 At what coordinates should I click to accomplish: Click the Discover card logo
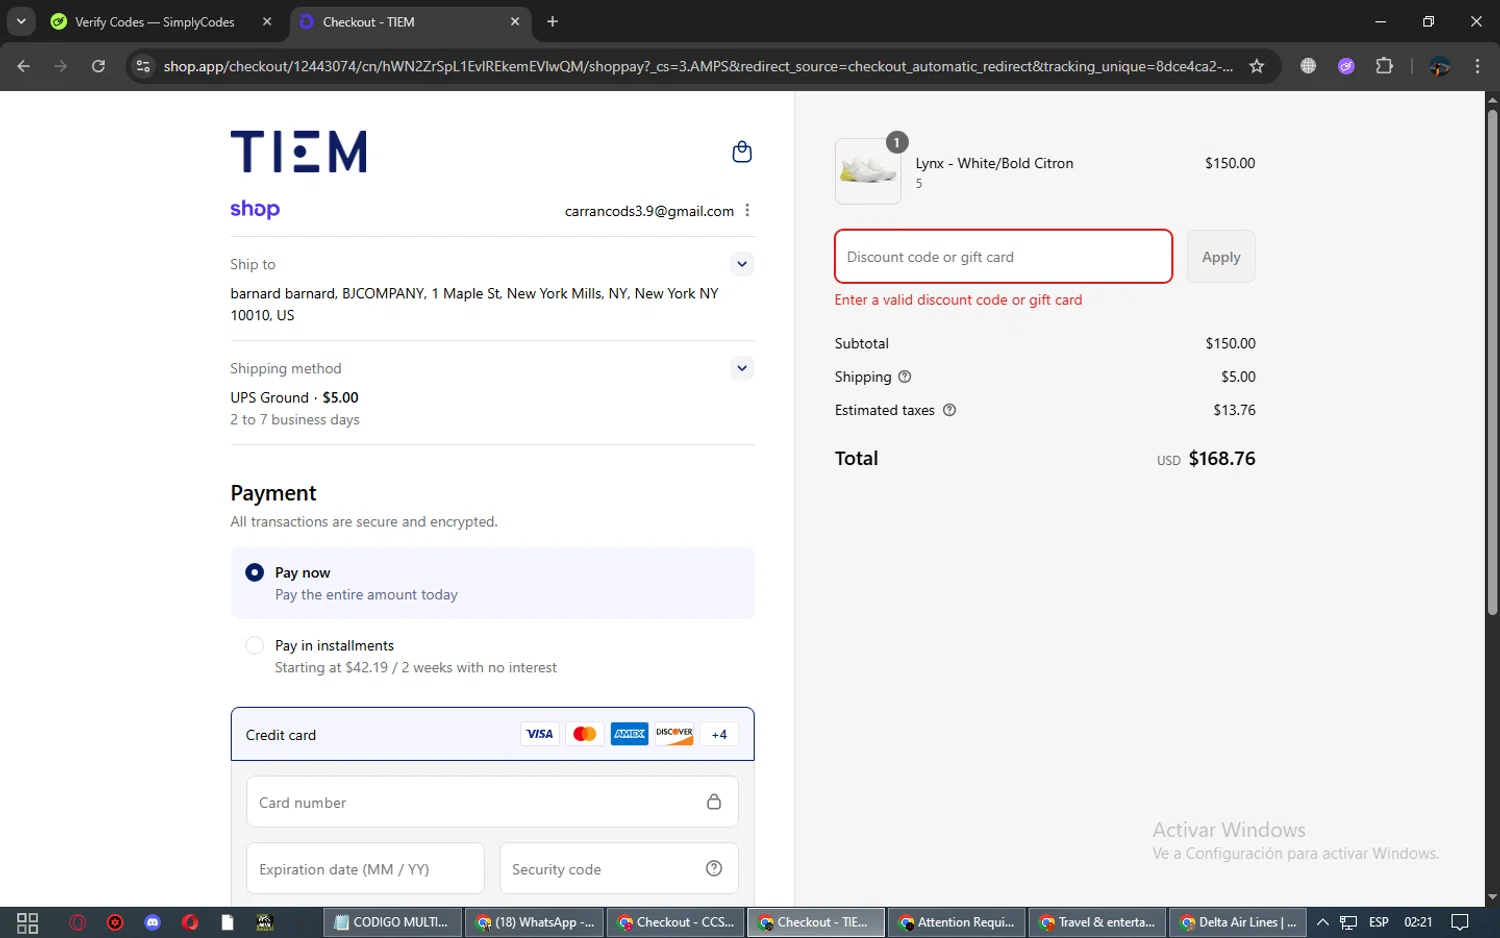click(x=674, y=734)
